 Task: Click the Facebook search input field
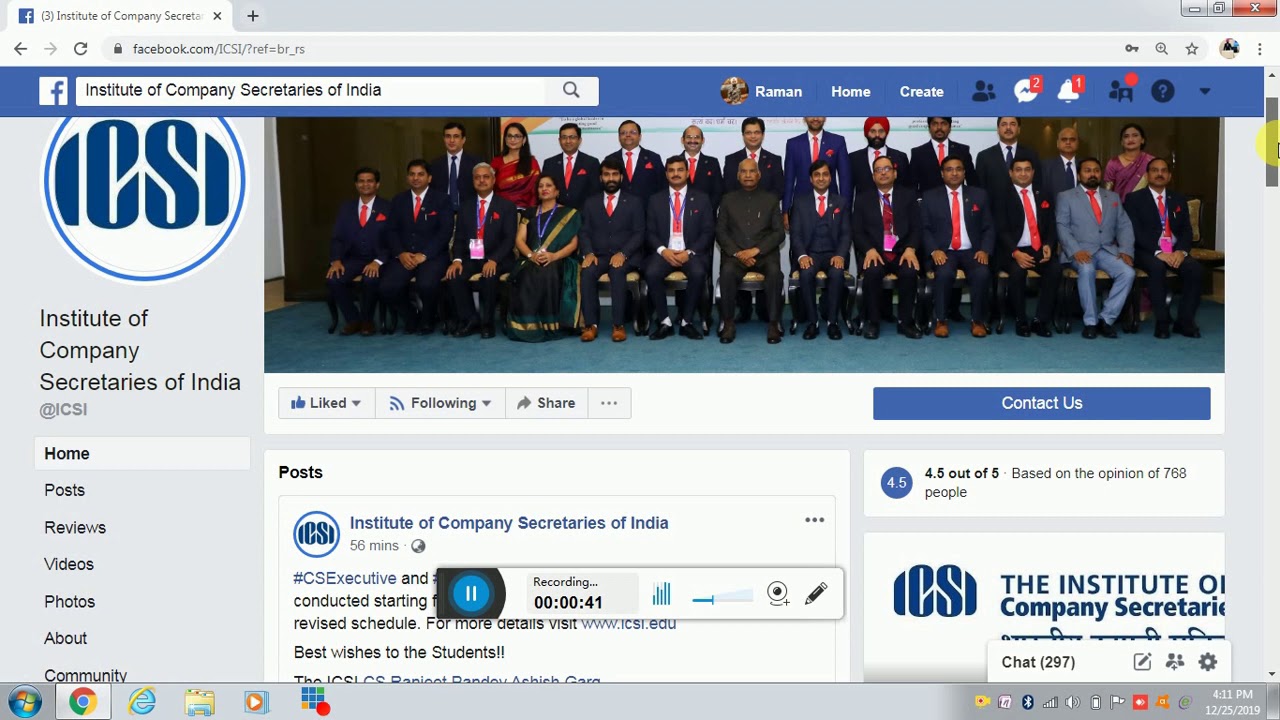(311, 90)
